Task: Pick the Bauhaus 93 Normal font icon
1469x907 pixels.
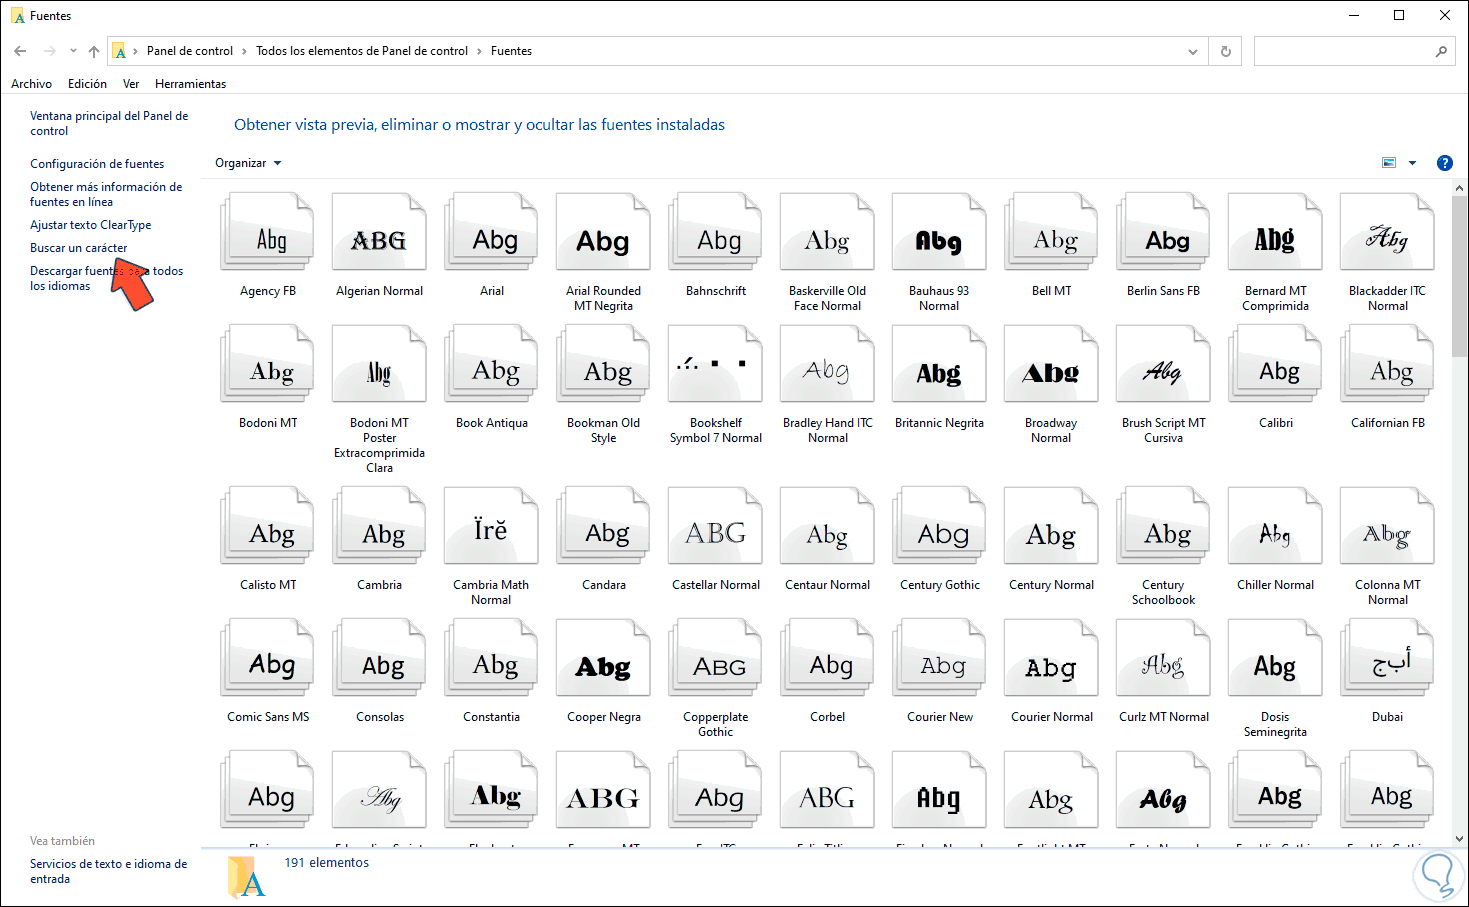Action: click(939, 232)
